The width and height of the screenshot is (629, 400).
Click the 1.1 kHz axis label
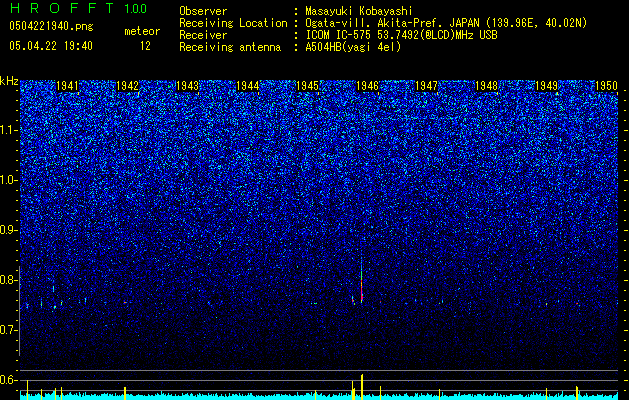(9, 130)
